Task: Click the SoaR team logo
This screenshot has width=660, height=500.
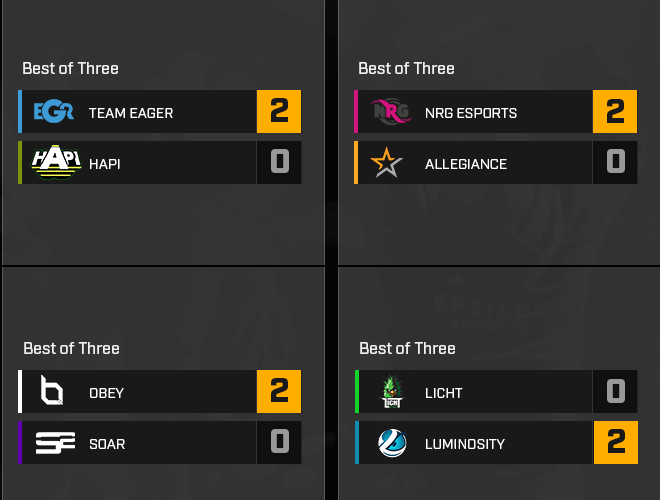Action: 54,442
